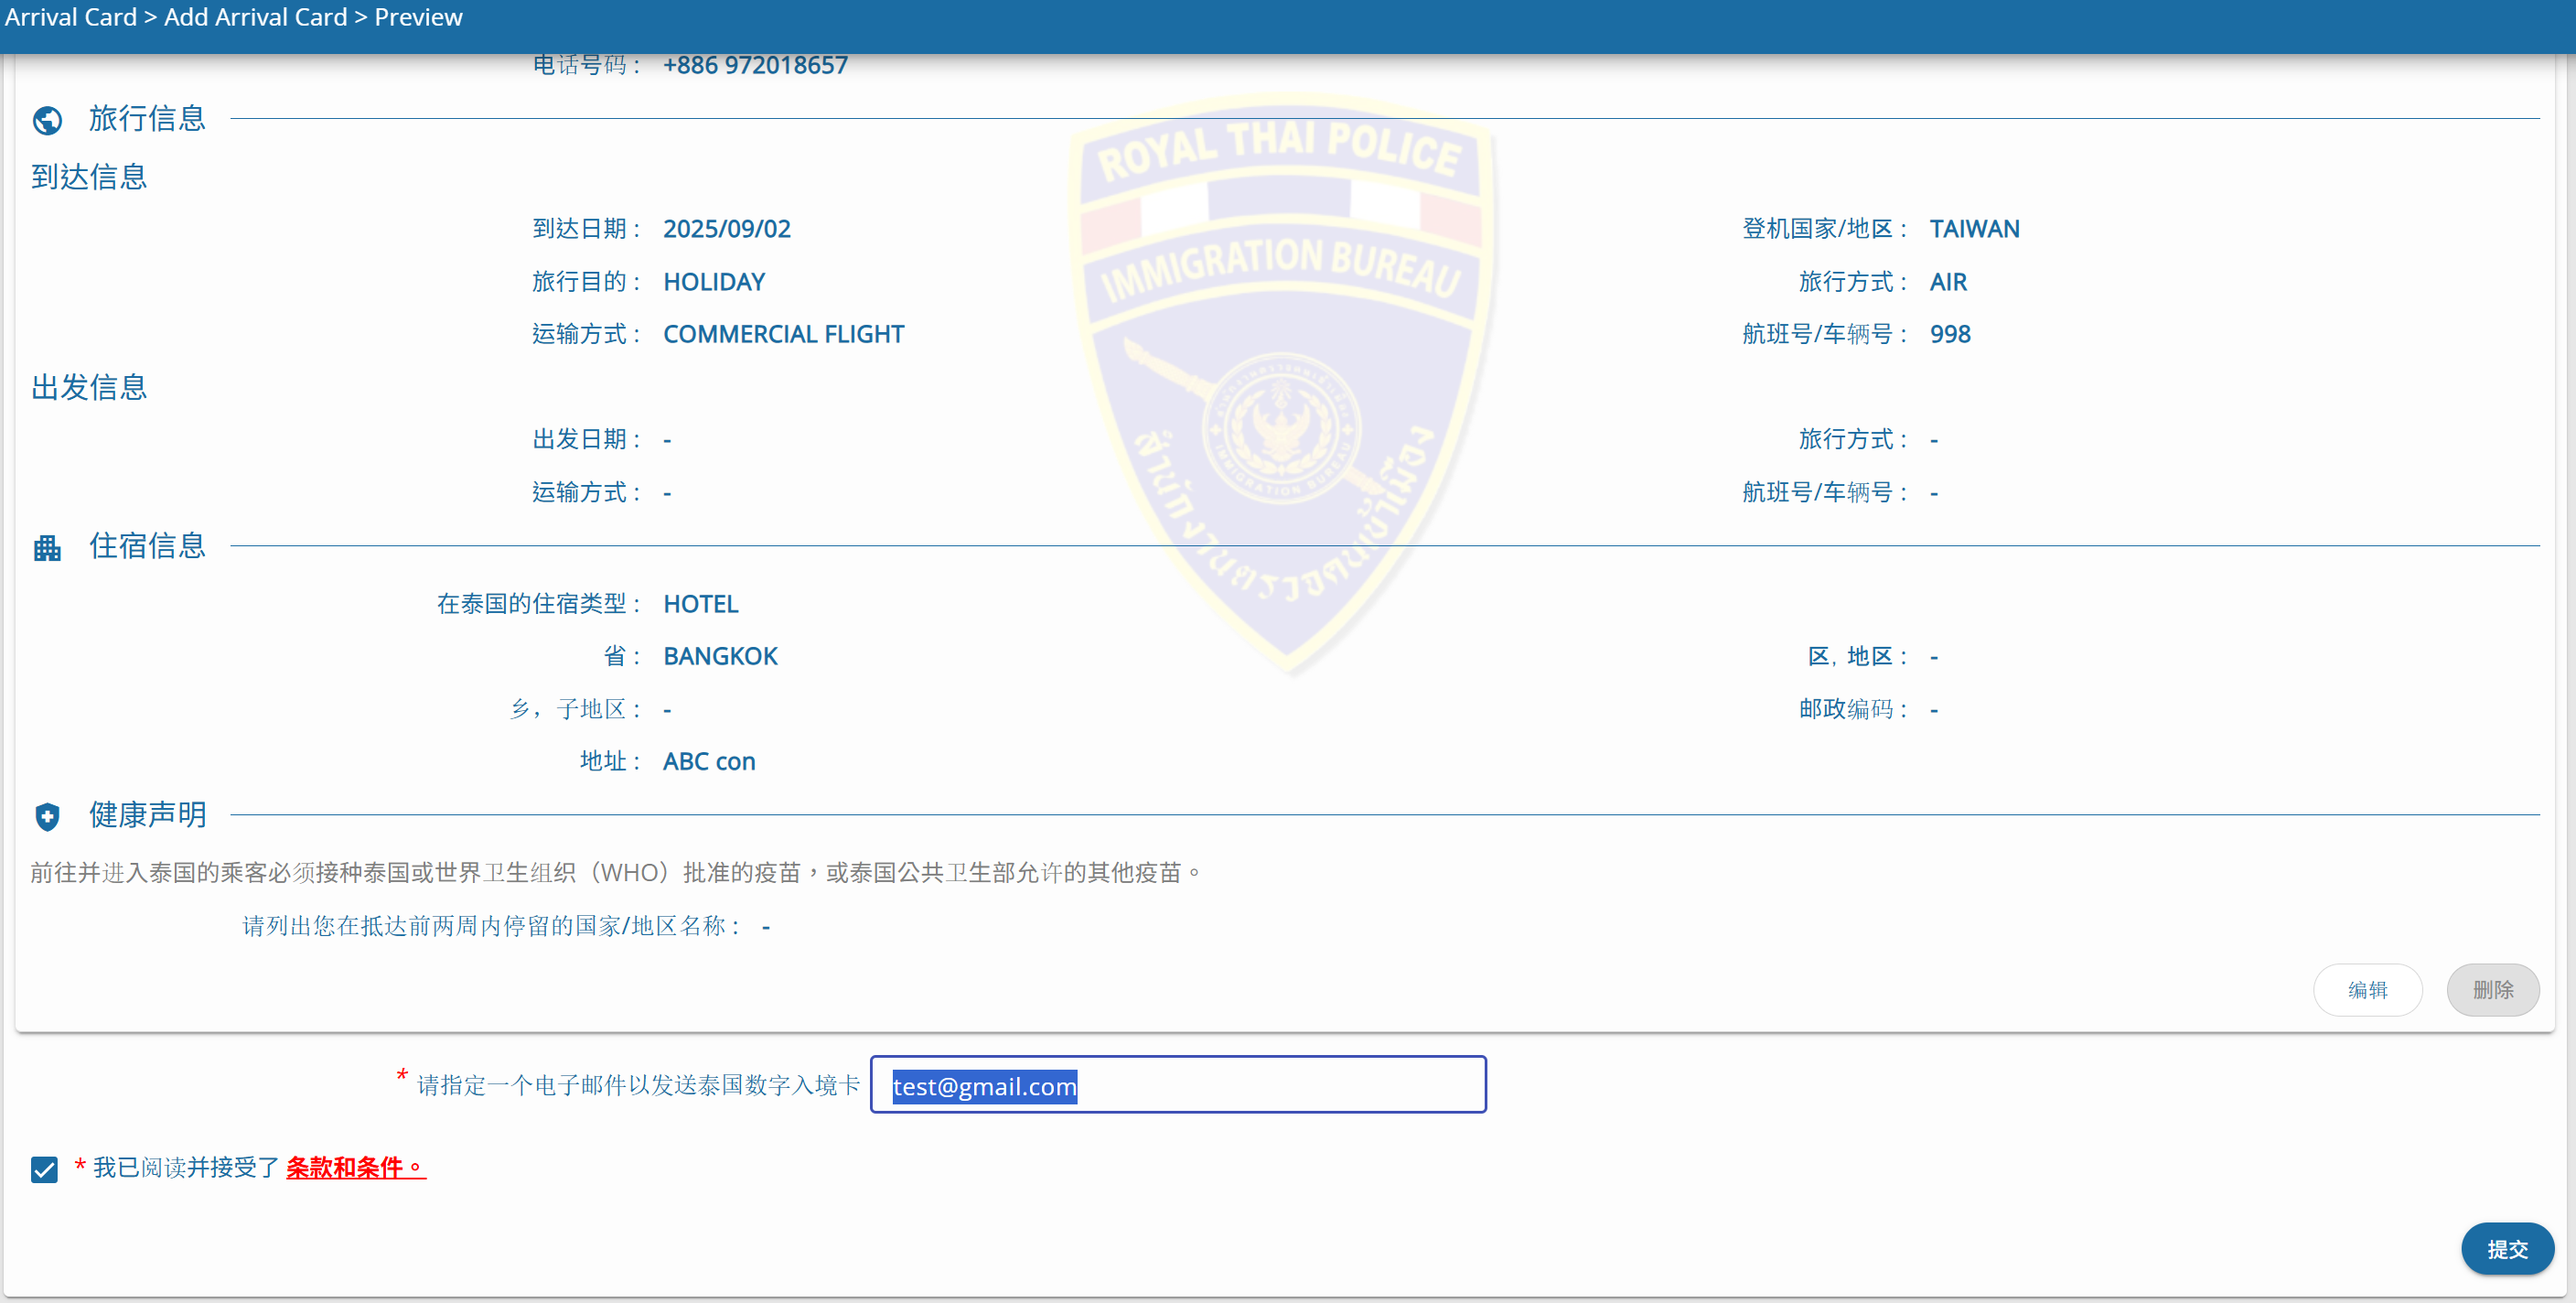
Task: Click the 住宿信息 section heading
Action: point(147,545)
